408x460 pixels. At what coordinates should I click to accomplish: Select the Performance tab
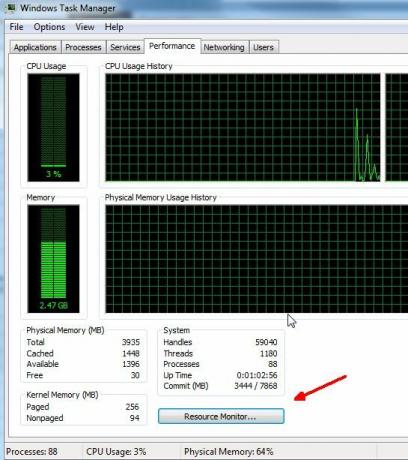172,46
